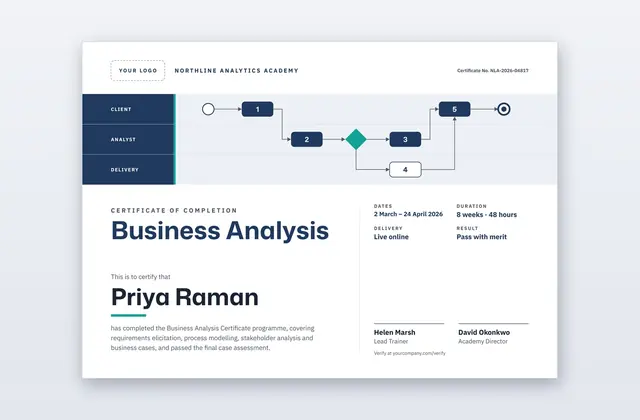Select the '8 weeks · 48 hours' value
This screenshot has width=640, height=420.
[x=487, y=215]
